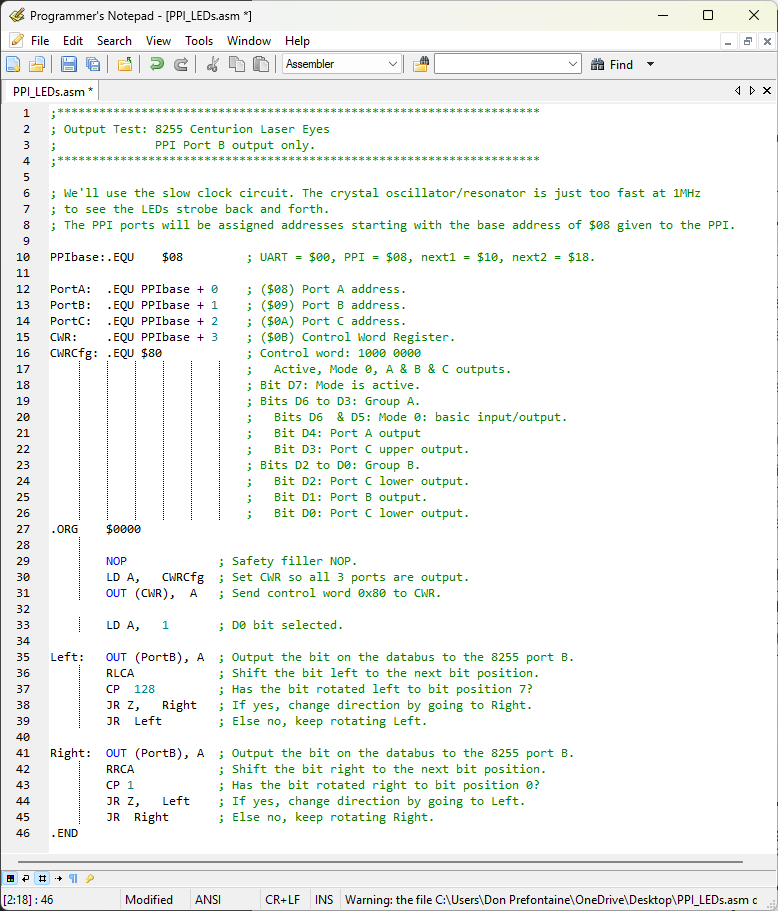Open the Find button options arrow
The width and height of the screenshot is (778, 911).
coord(650,64)
